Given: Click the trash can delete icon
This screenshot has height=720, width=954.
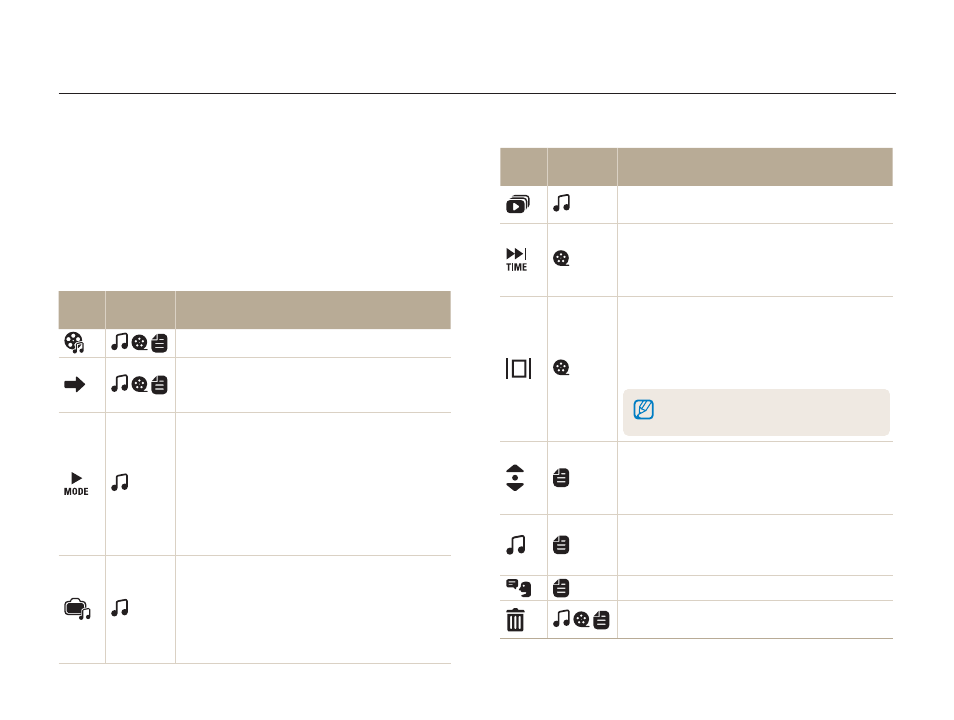Looking at the screenshot, I should (x=515, y=620).
